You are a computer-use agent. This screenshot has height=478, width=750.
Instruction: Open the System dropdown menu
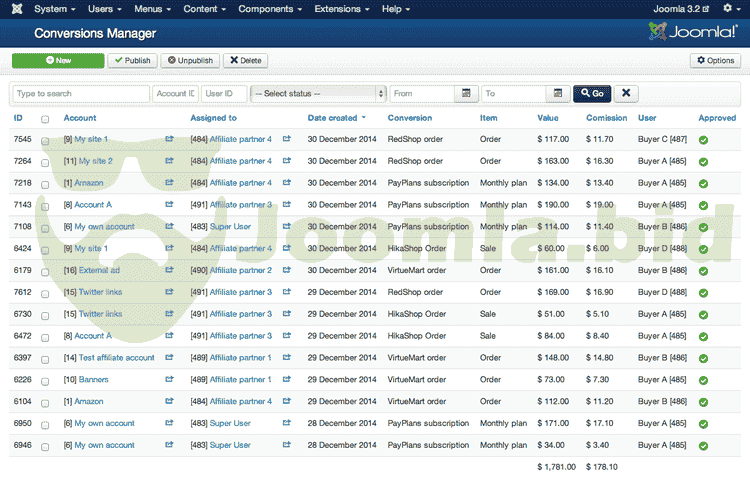[54, 9]
